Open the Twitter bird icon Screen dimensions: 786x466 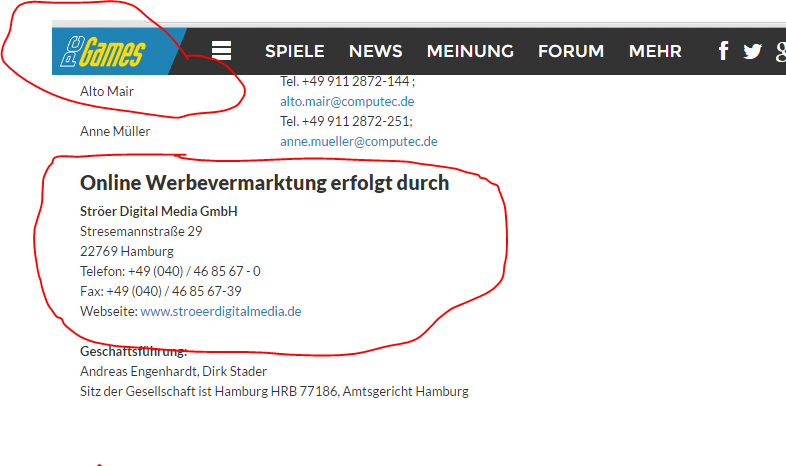click(752, 51)
